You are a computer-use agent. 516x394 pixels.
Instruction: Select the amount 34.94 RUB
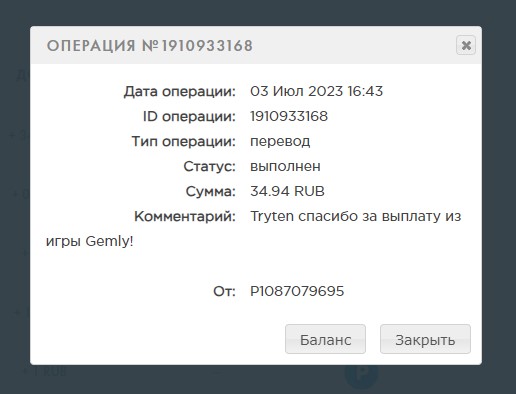click(x=287, y=191)
